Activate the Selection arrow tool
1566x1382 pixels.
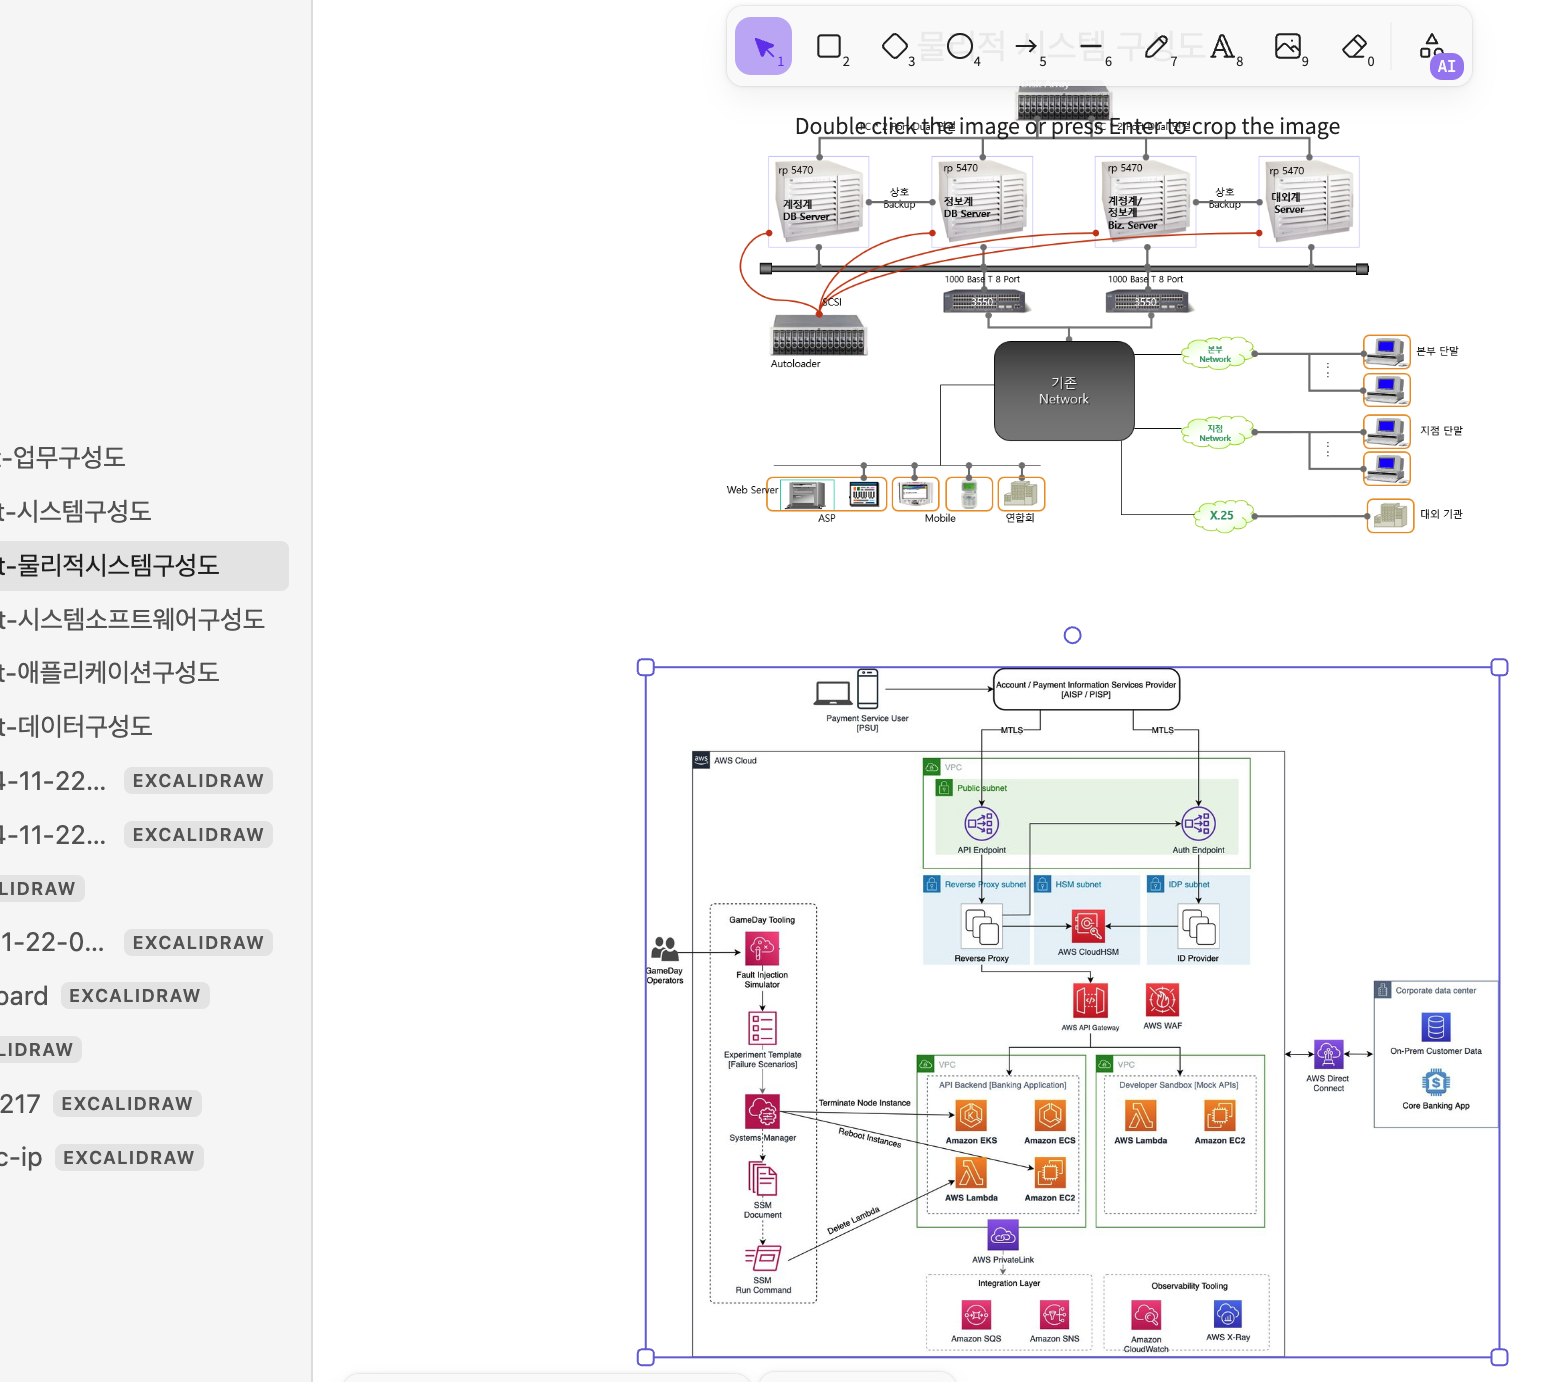click(763, 46)
